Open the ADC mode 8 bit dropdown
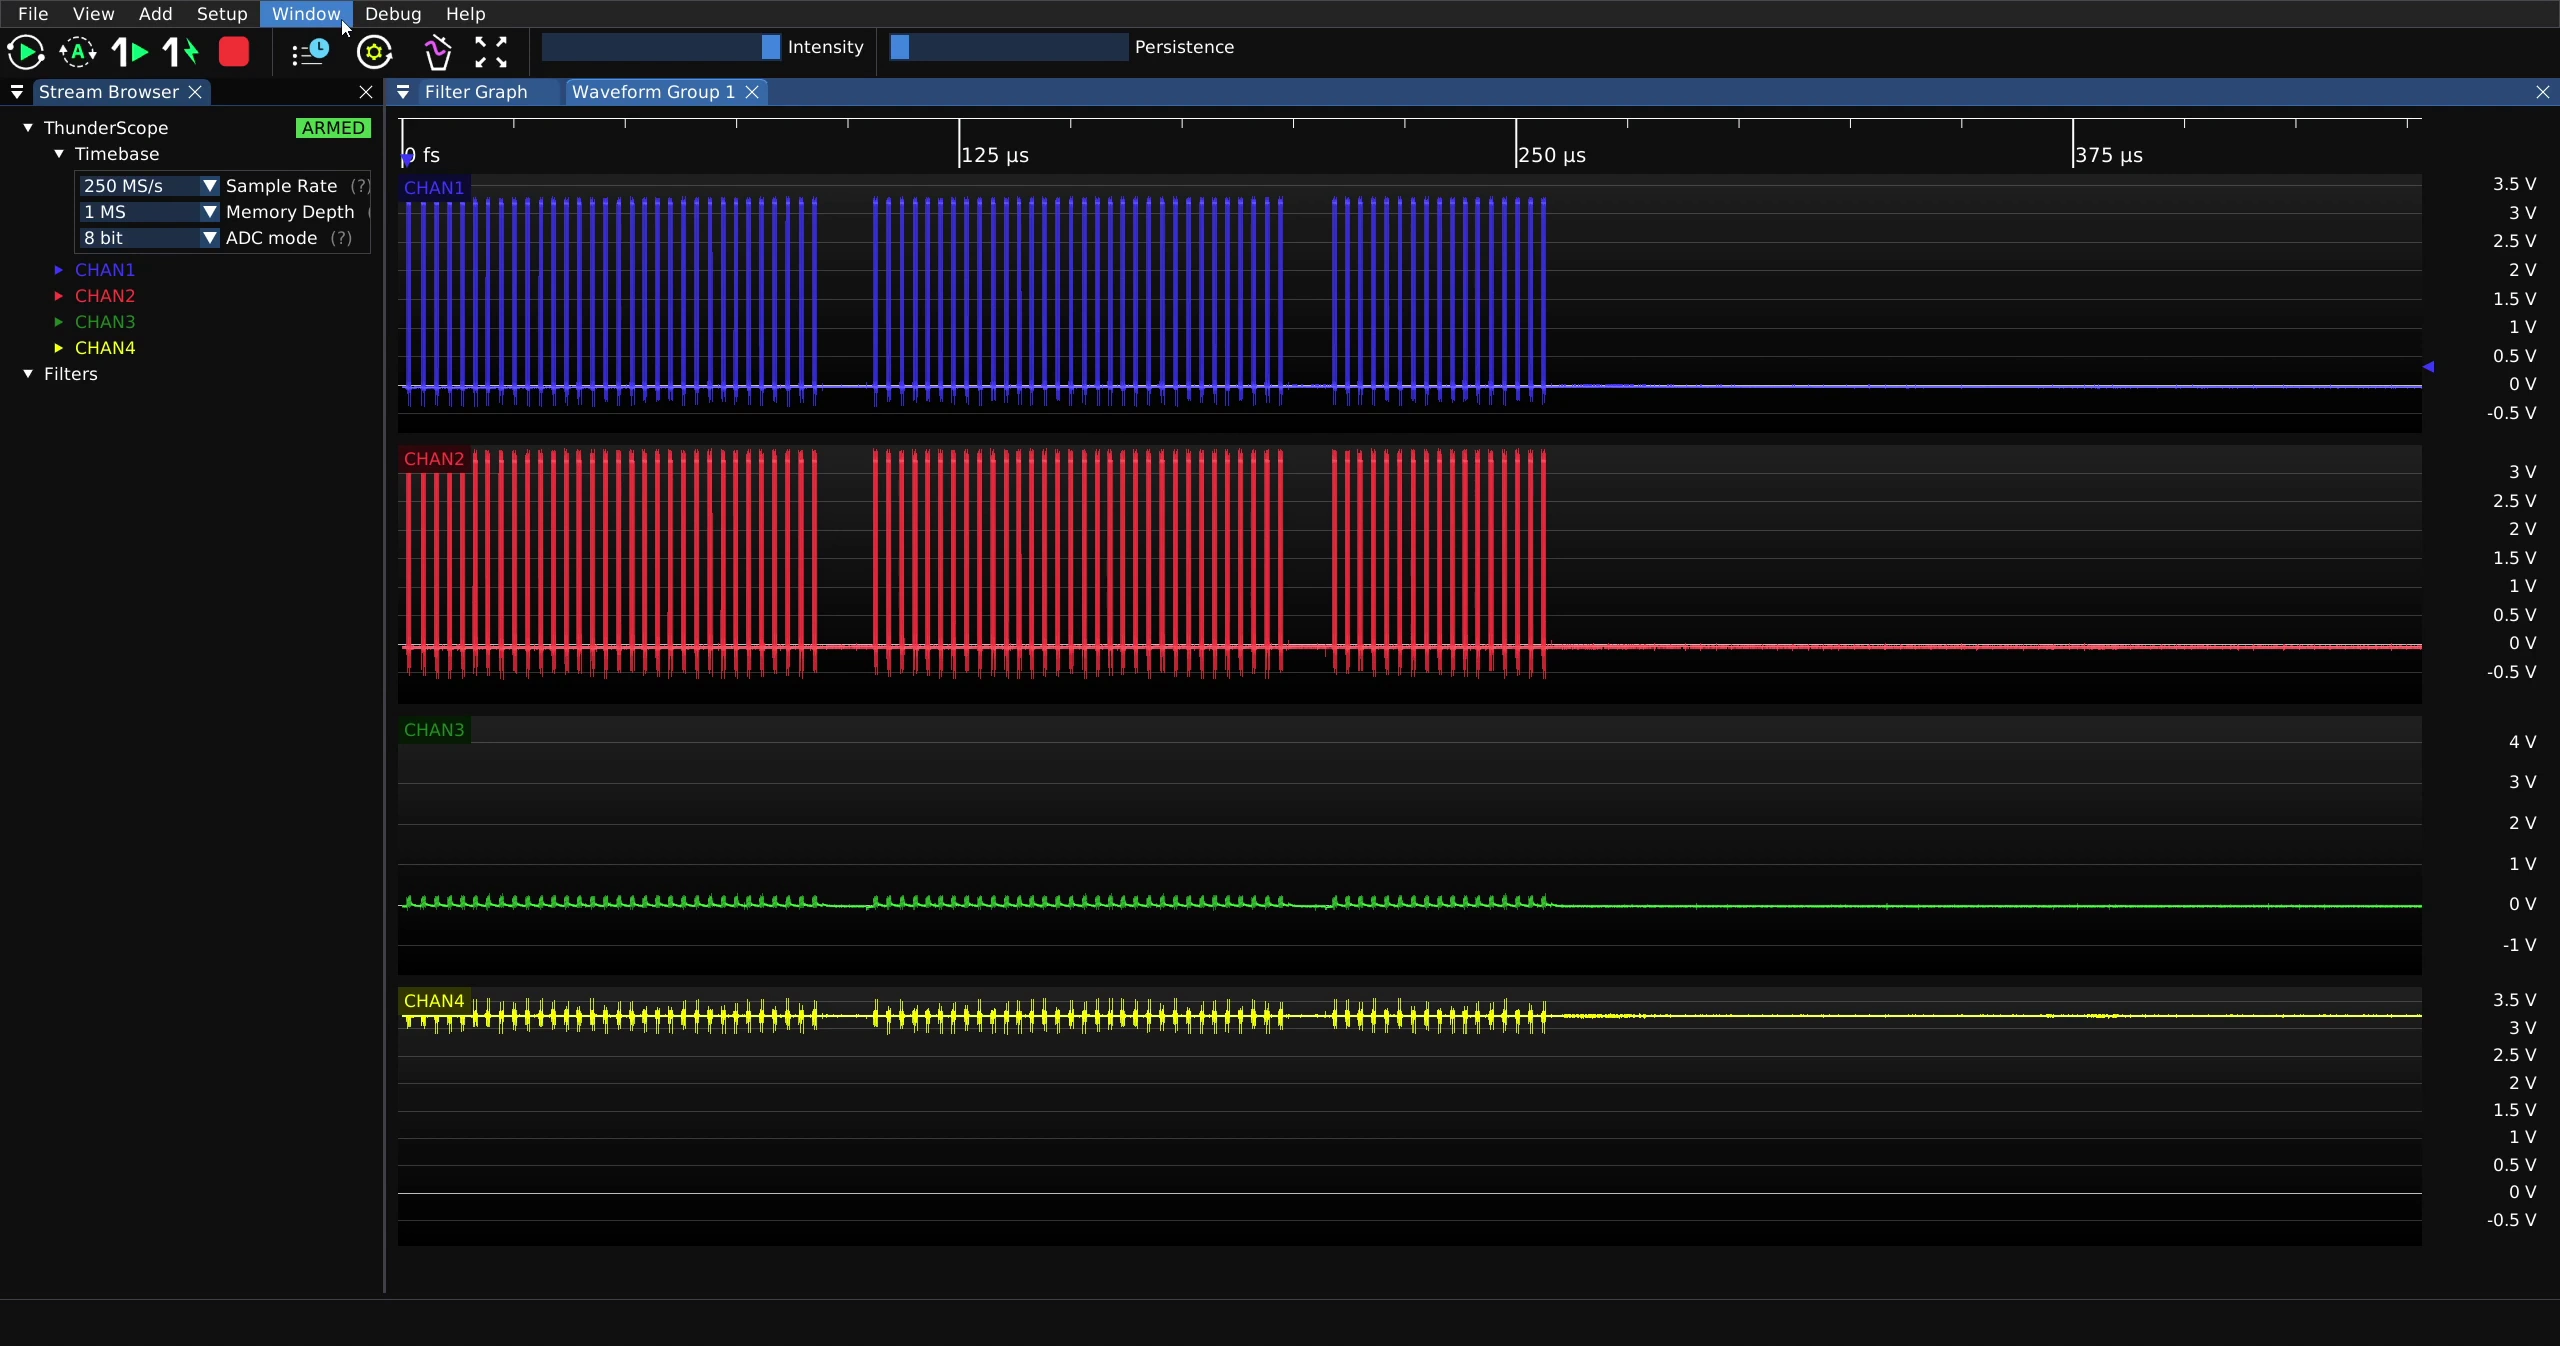2560x1346 pixels. pyautogui.click(x=149, y=238)
